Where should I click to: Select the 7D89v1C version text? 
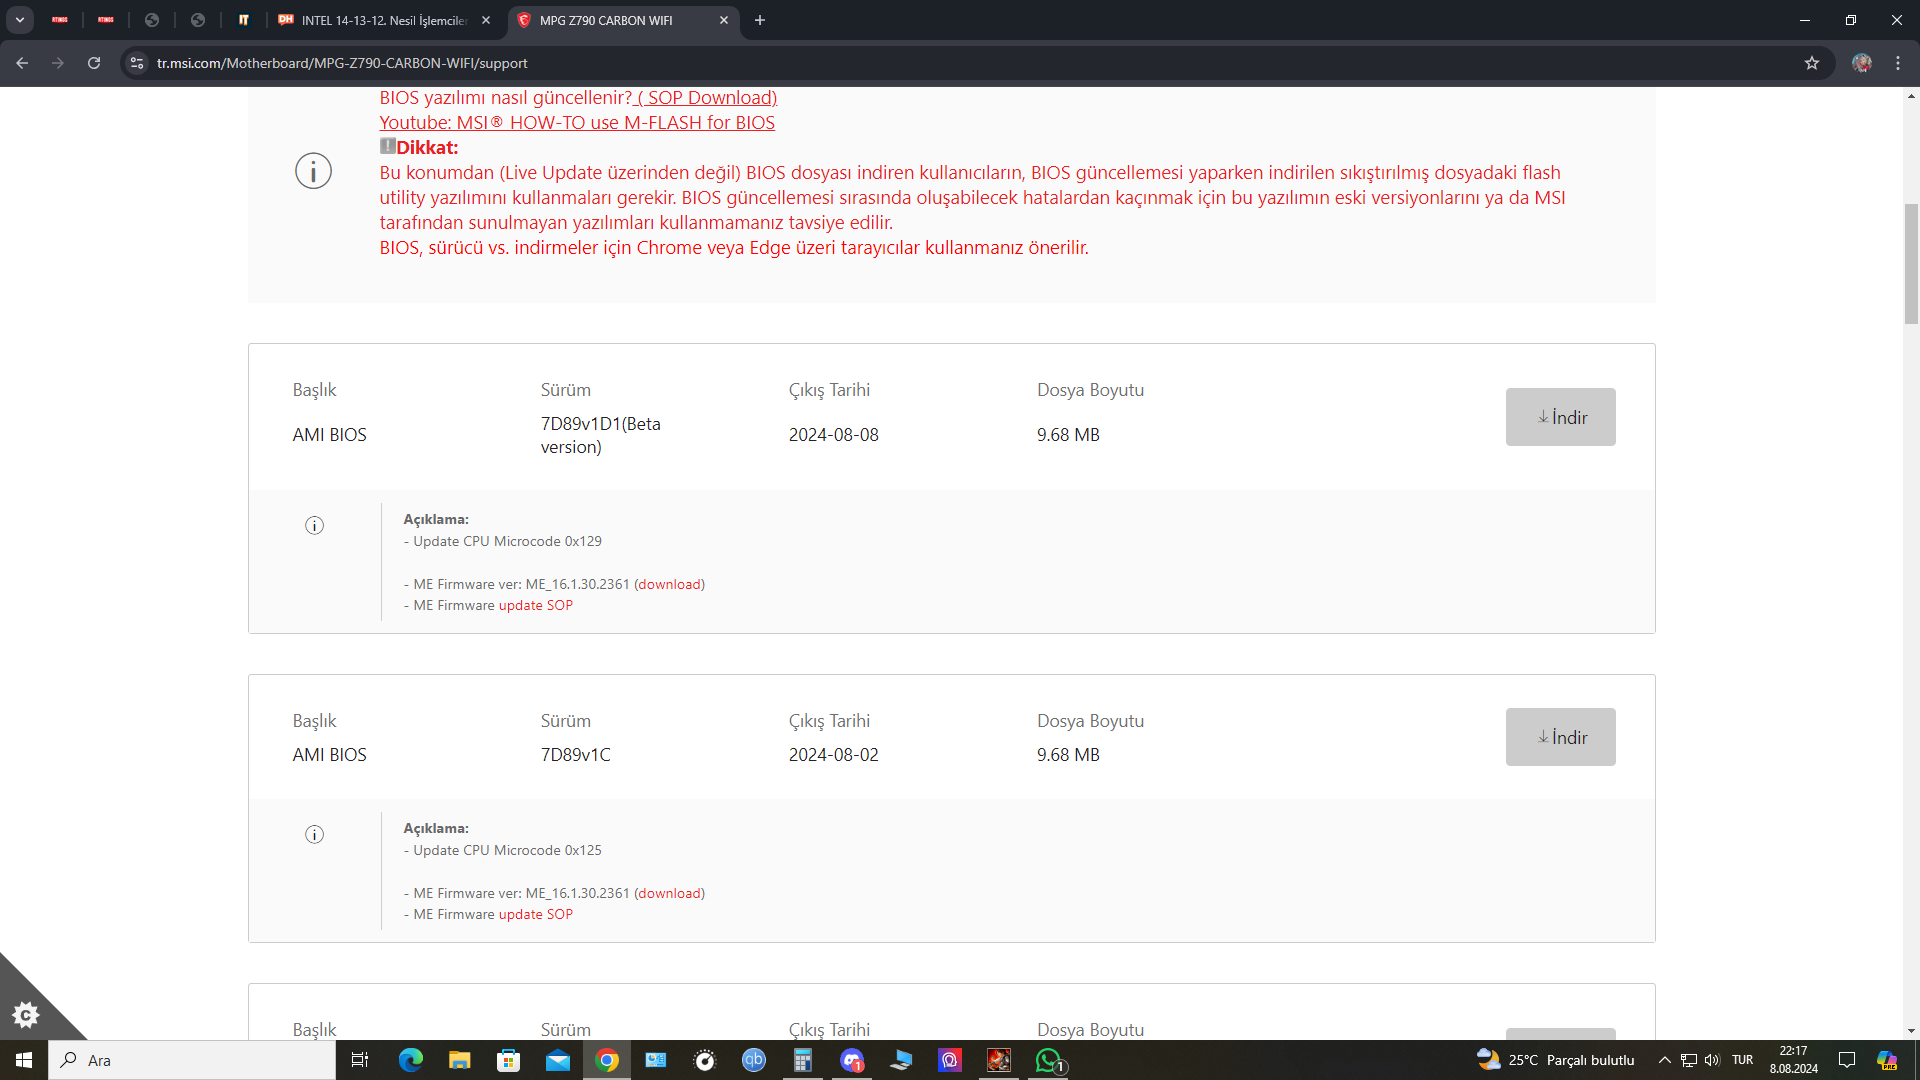tap(576, 755)
